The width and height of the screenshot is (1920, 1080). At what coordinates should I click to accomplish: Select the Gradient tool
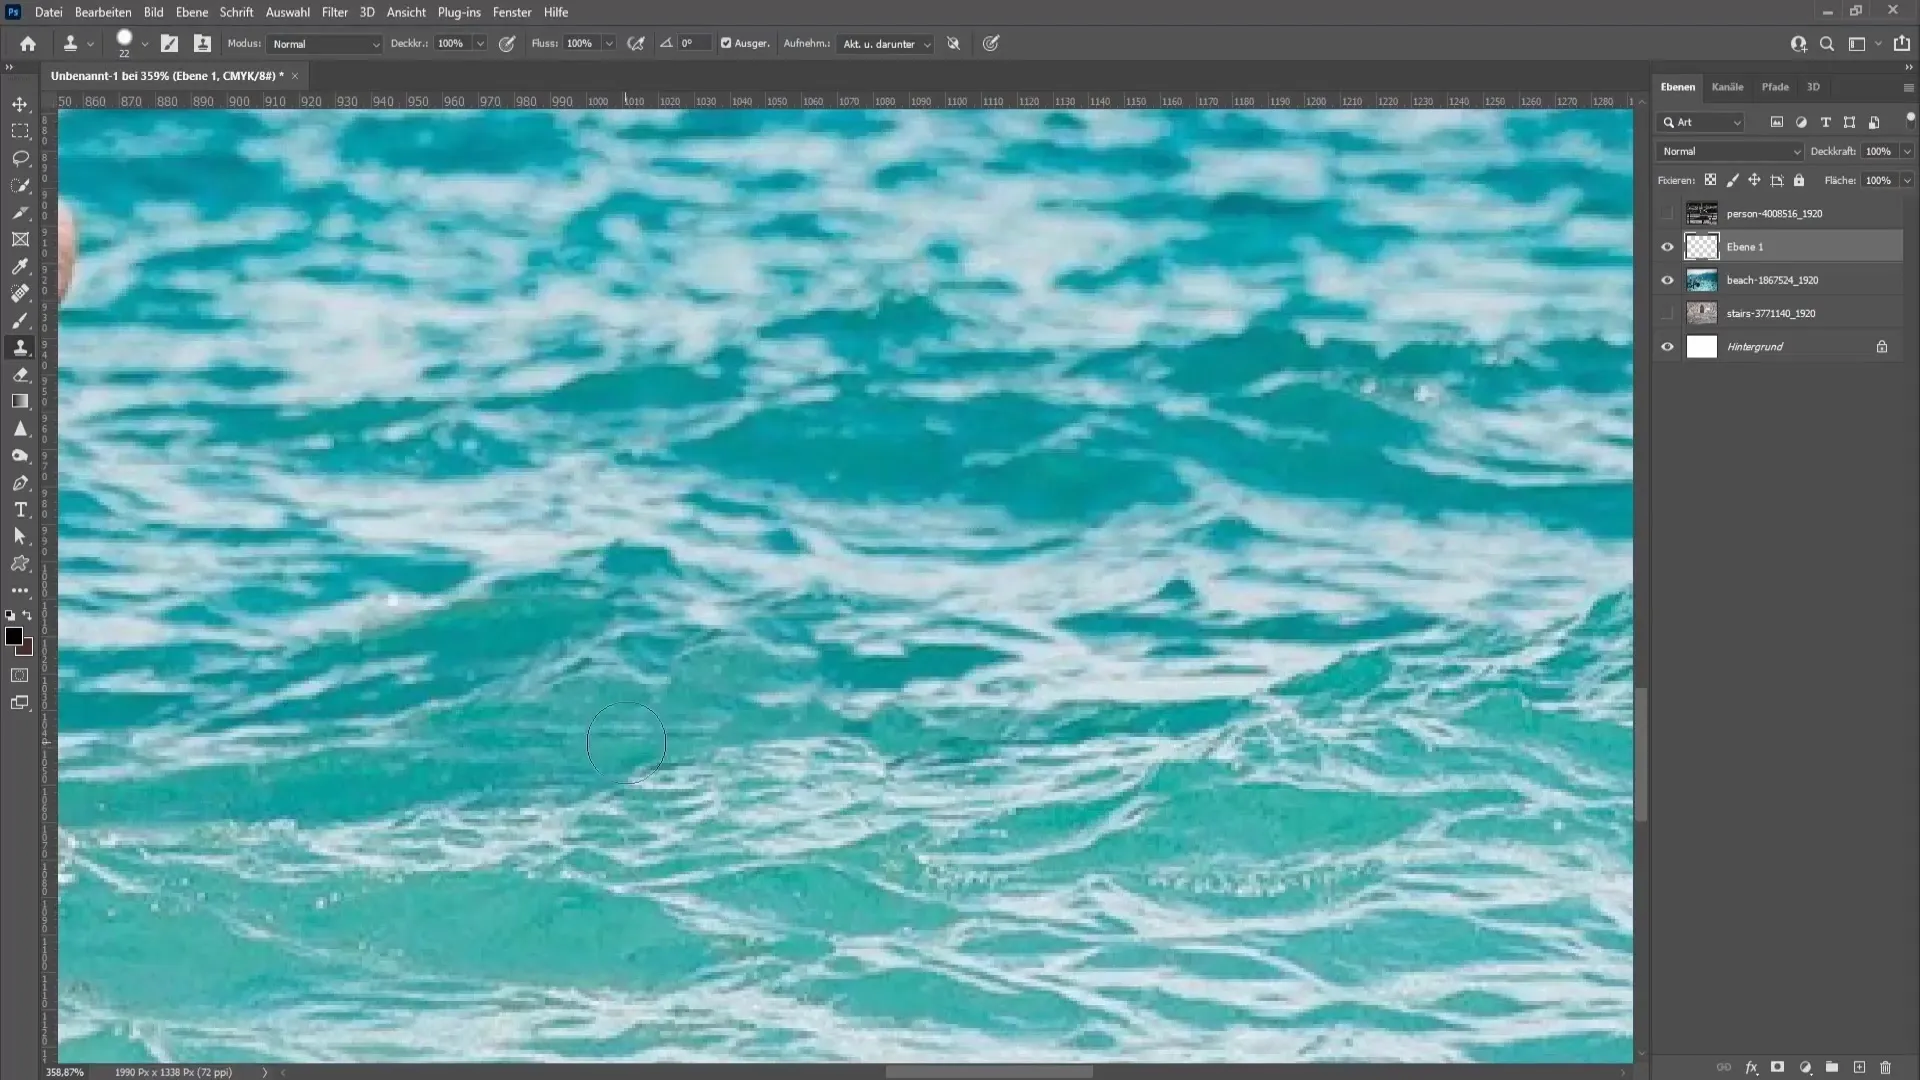tap(20, 402)
